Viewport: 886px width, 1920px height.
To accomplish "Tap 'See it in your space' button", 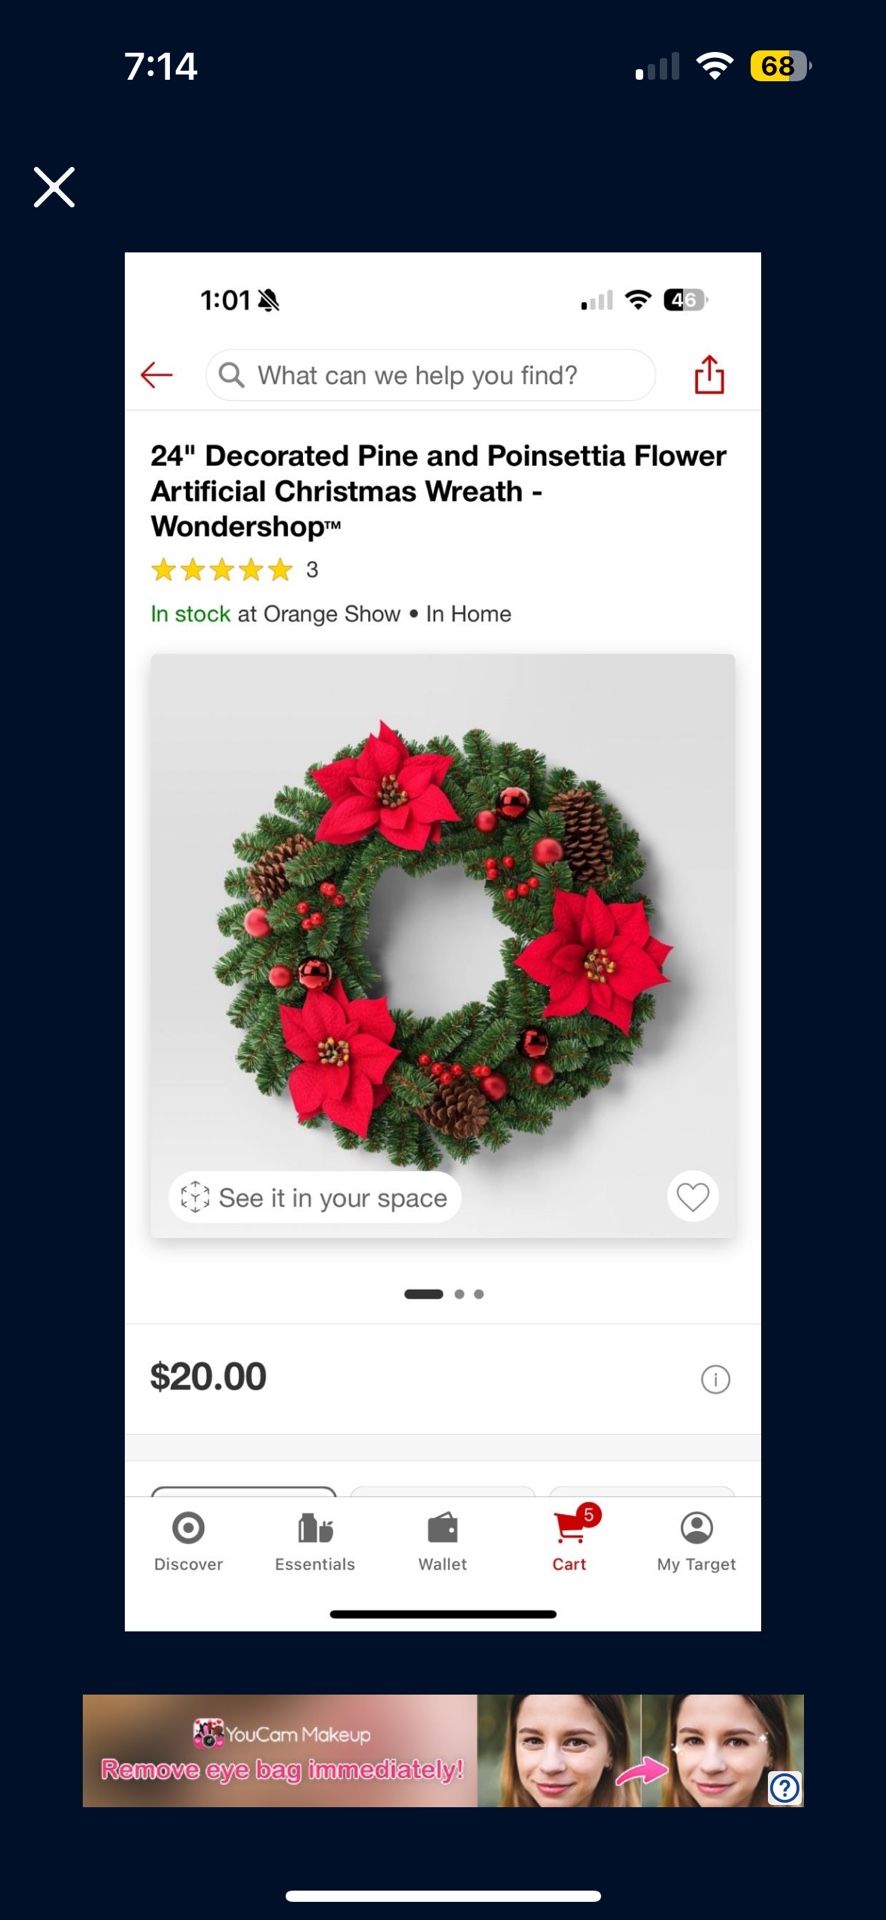I will pos(315,1197).
